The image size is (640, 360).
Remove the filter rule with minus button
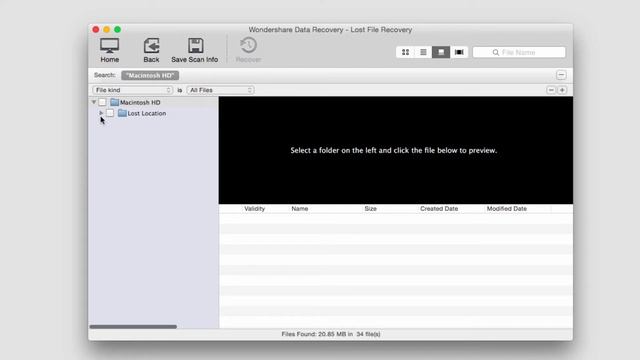[x=551, y=90]
